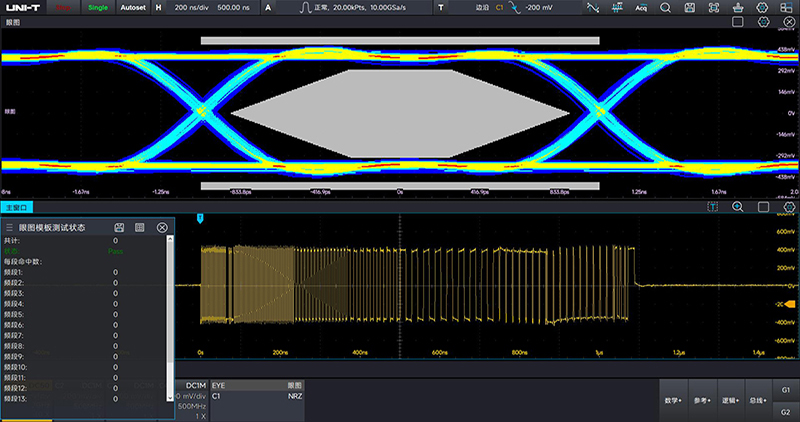The height and width of the screenshot is (422, 800).
Task: Open acquisition mode 20.00kPts 10.00GSa/s field
Action: click(x=354, y=8)
